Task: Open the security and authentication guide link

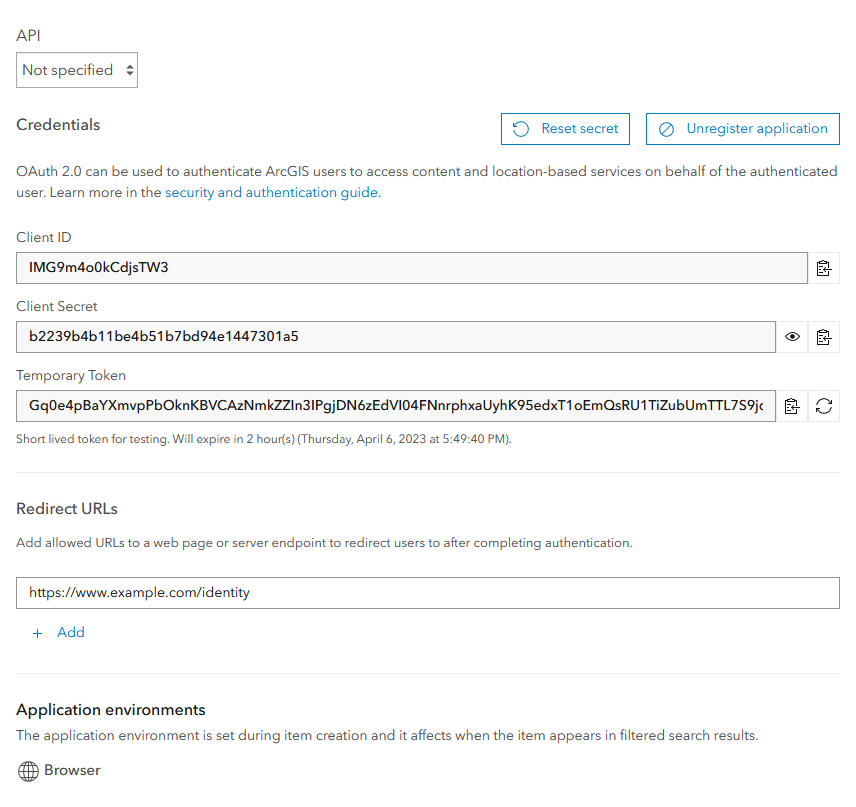Action: (270, 192)
